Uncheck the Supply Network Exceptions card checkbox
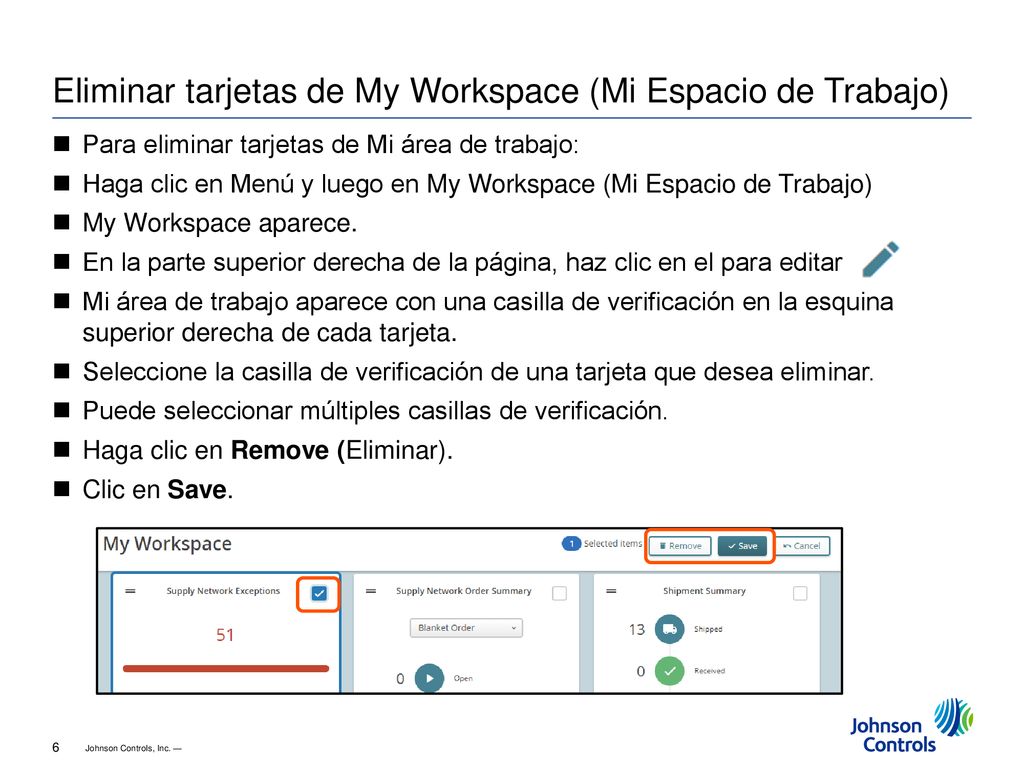 319,593
